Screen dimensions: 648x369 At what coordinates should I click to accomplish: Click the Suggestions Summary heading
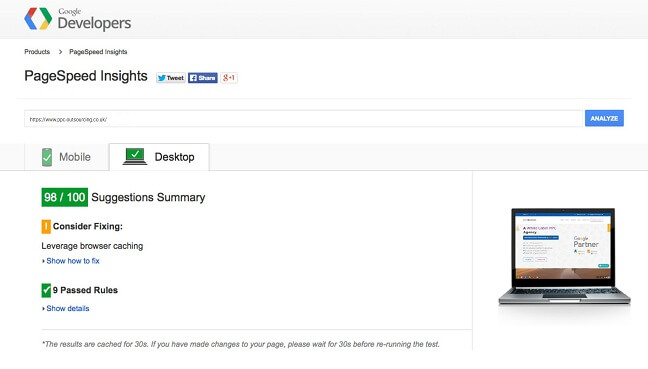148,198
